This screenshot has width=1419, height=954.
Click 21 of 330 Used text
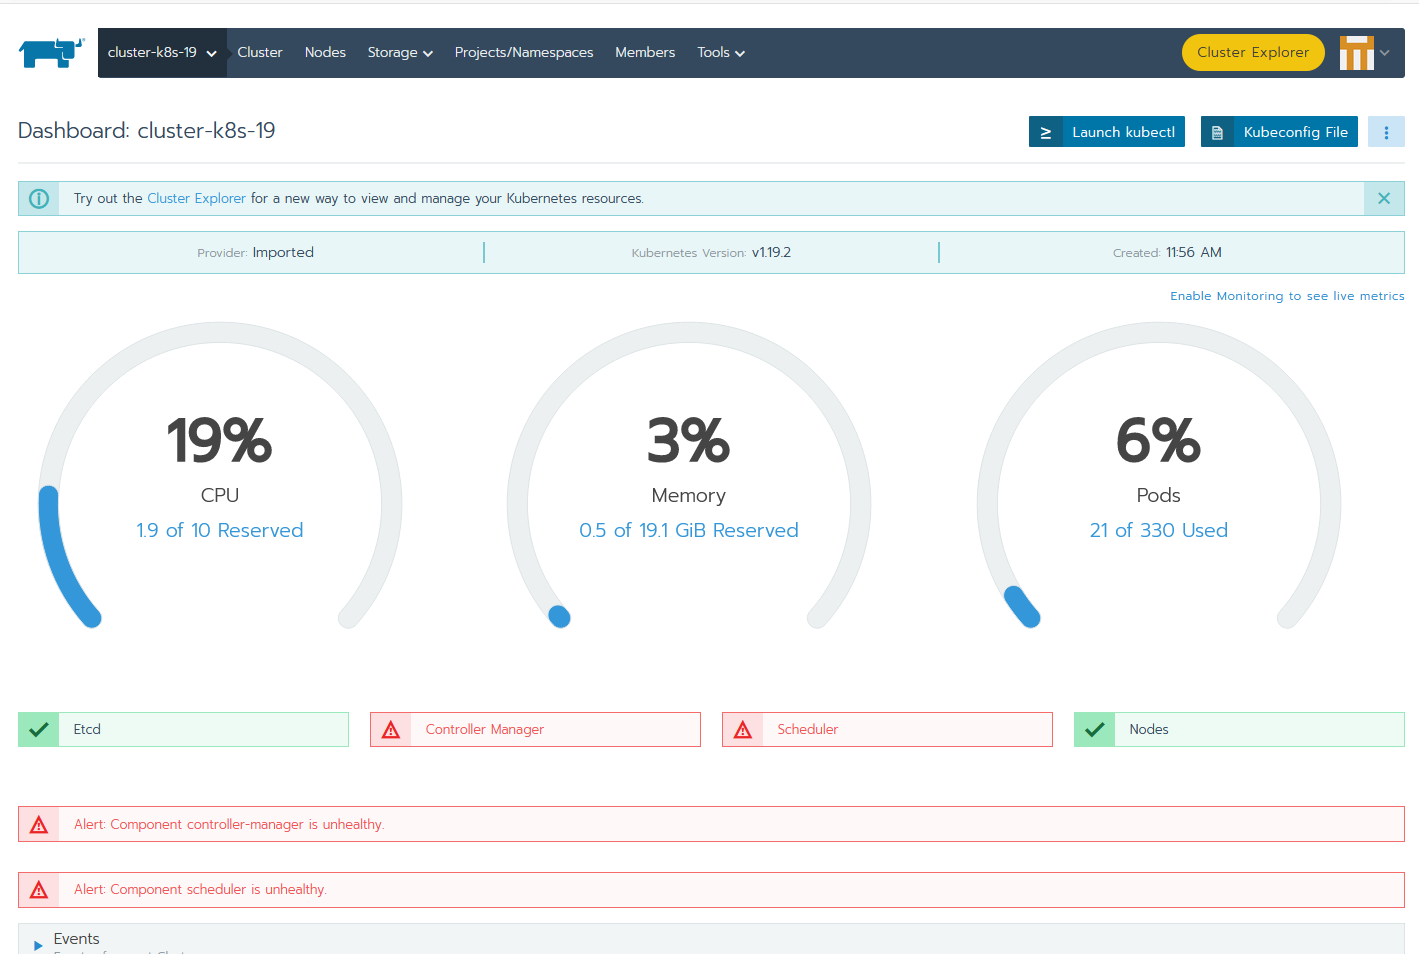tap(1159, 530)
